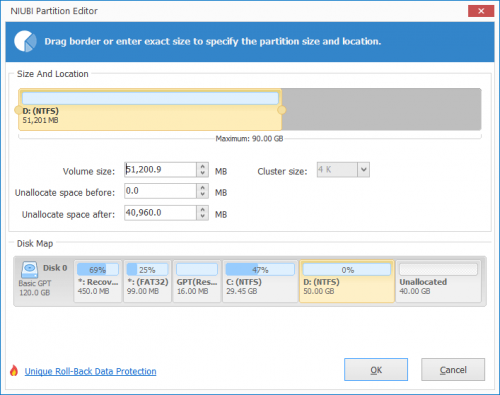500x395 pixels.
Task: Click the Cancel button
Action: click(x=453, y=370)
